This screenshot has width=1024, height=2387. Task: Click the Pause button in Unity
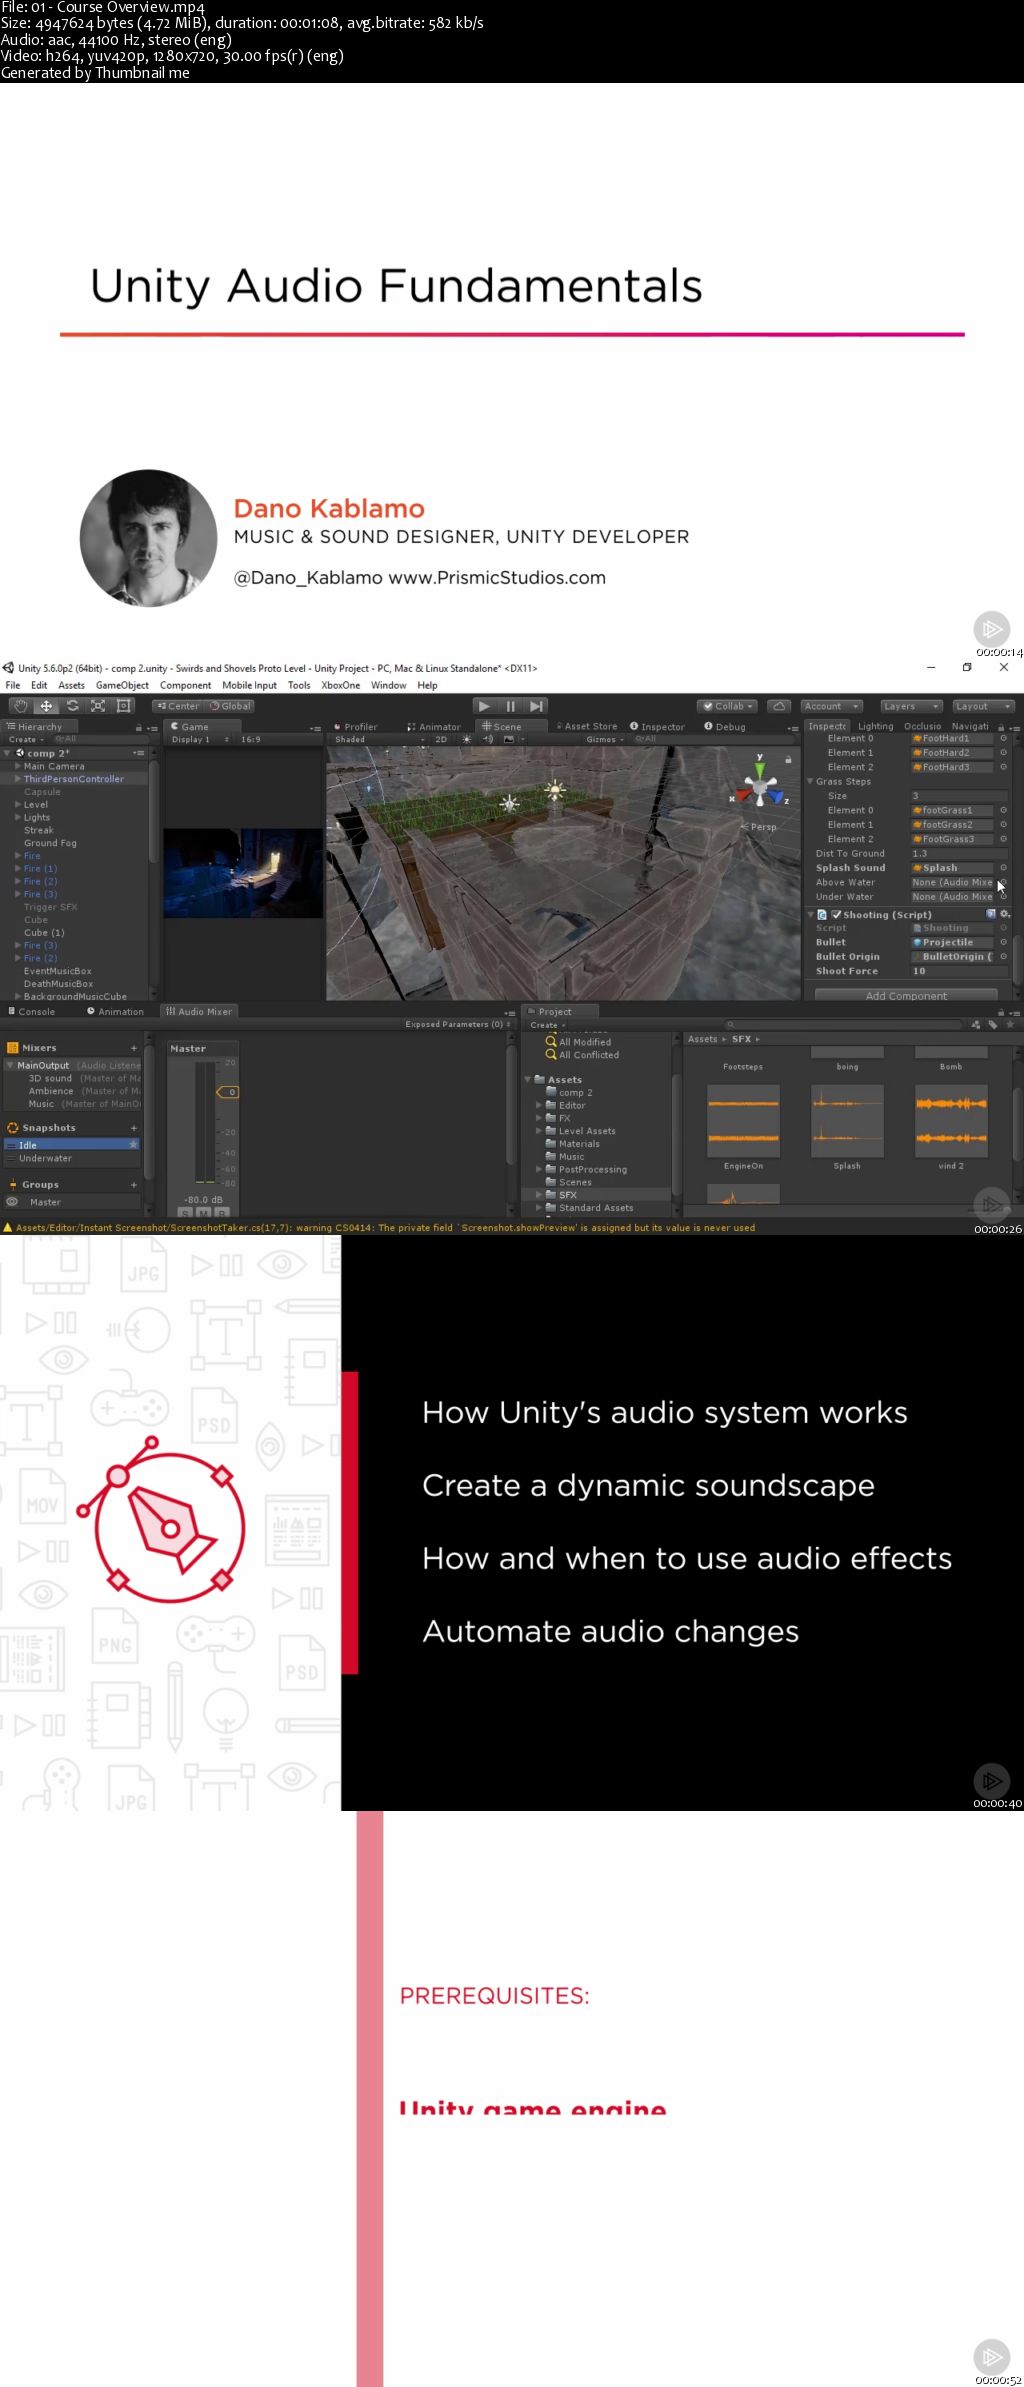click(x=510, y=706)
